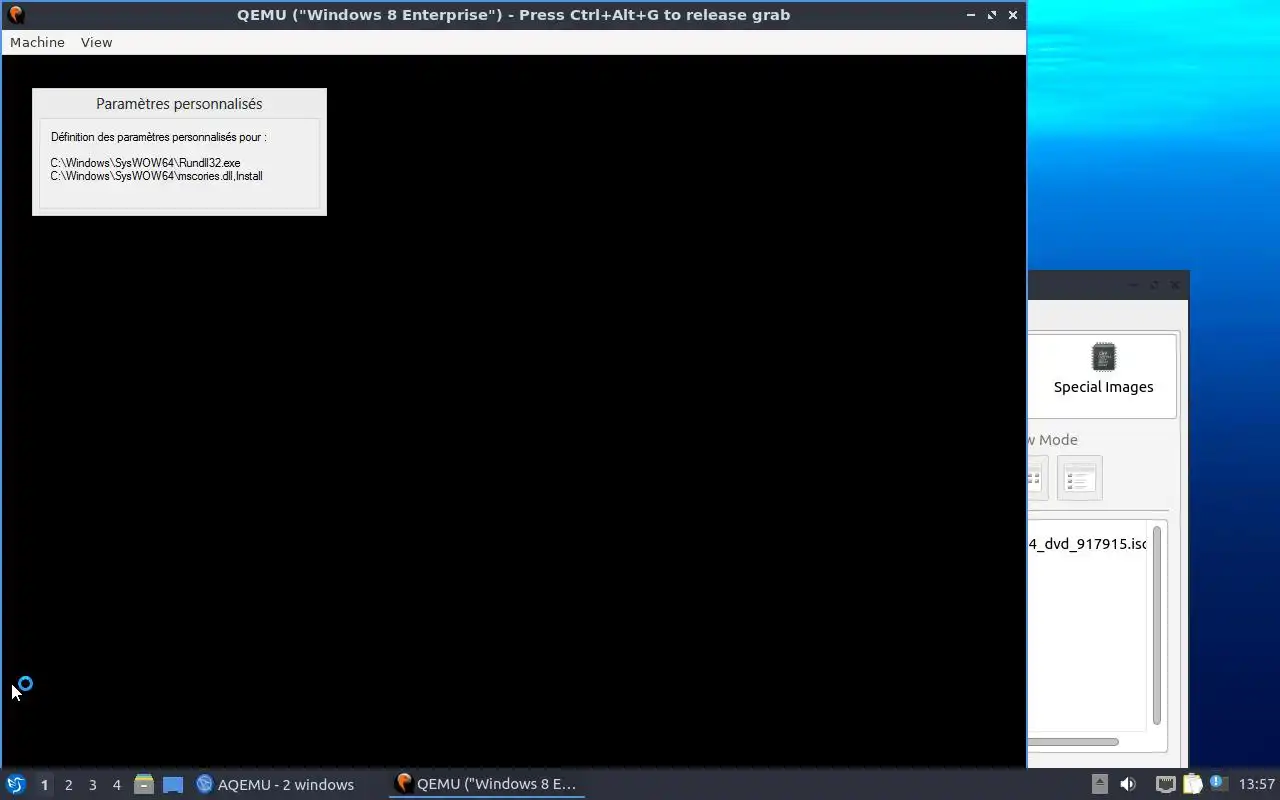The image size is (1280, 800).
Task: Click the vertical scrollbar in AQEMU file list
Action: pyautogui.click(x=1157, y=625)
